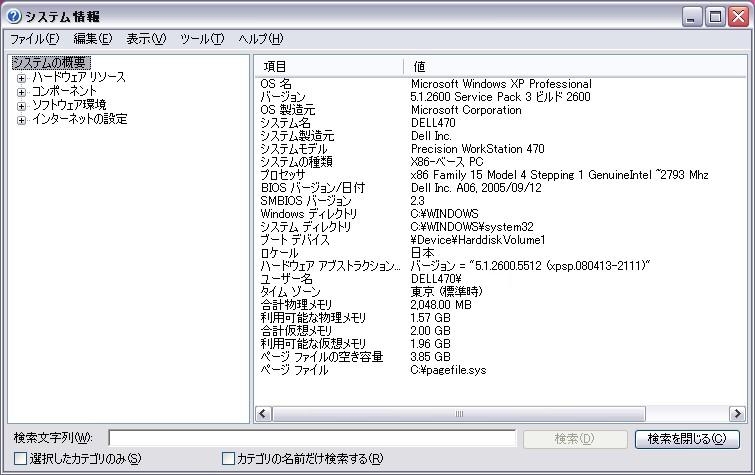The height and width of the screenshot is (475, 755).
Task: Expand the コンポーネント tree node
Action: tap(21, 92)
